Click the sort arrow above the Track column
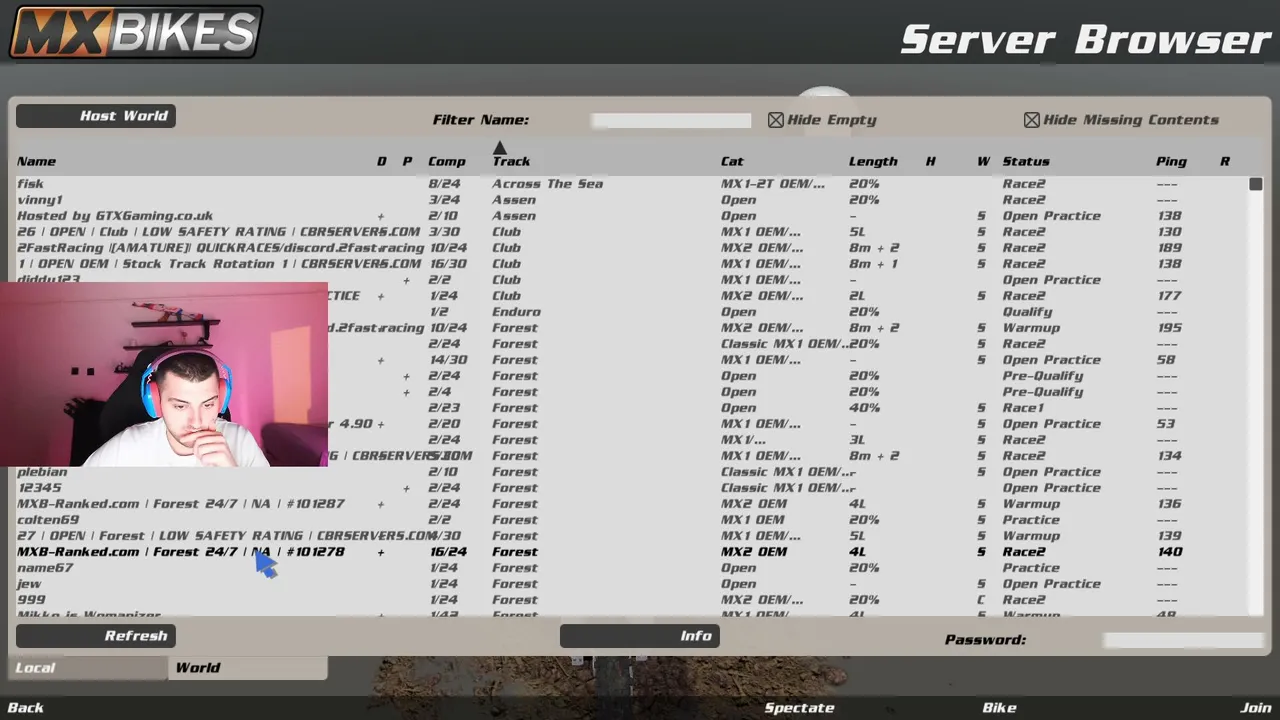The height and width of the screenshot is (720, 1280). click(500, 148)
